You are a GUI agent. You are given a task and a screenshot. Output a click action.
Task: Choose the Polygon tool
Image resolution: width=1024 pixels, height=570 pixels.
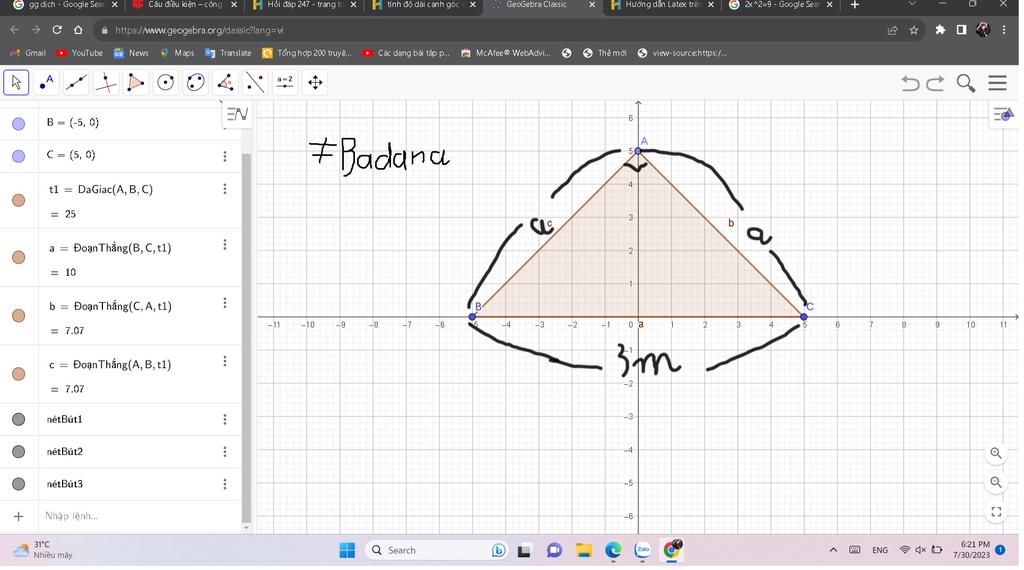(x=136, y=83)
